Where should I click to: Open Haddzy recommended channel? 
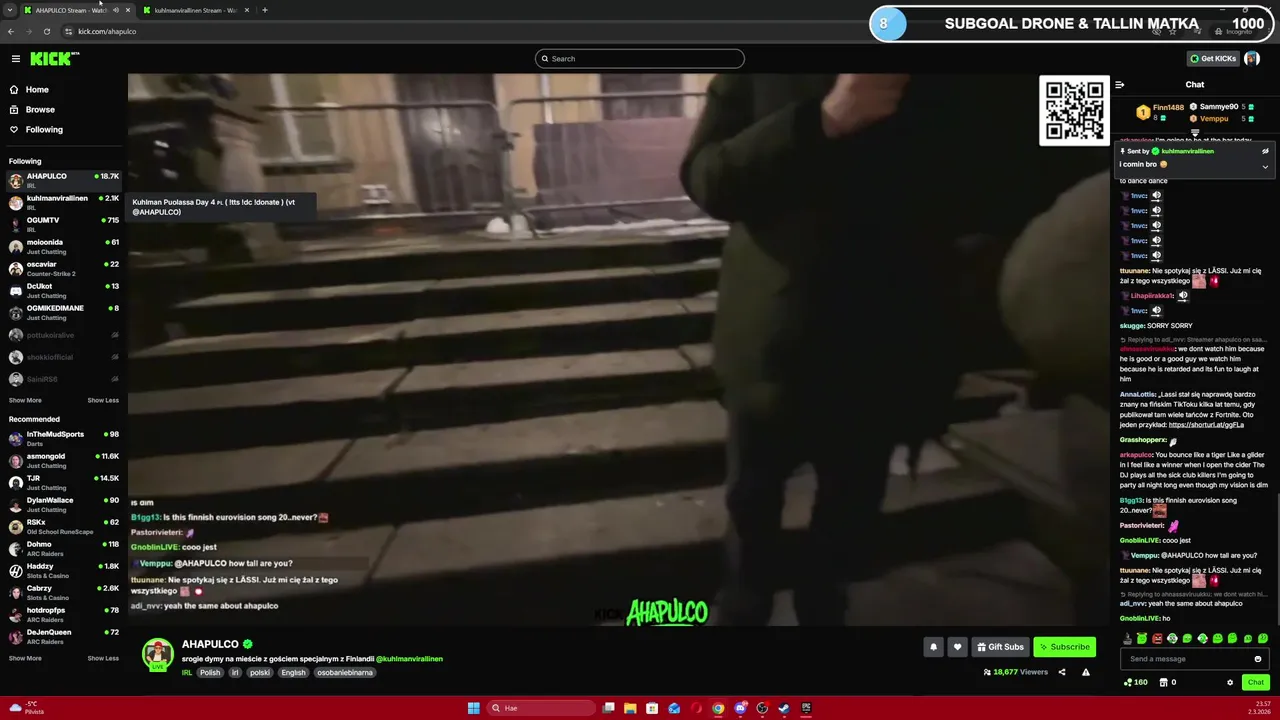[x=64, y=570]
